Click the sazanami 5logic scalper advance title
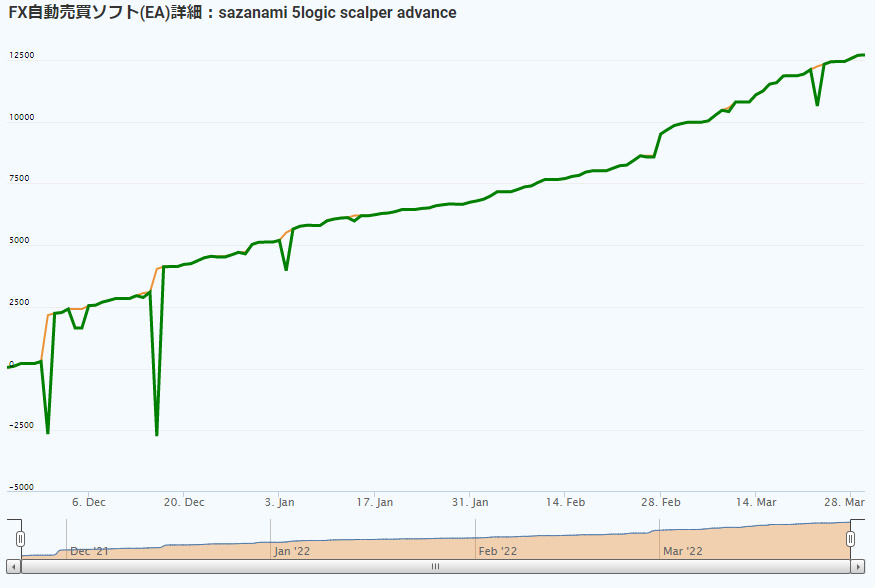The width and height of the screenshot is (892, 588). click(x=337, y=13)
